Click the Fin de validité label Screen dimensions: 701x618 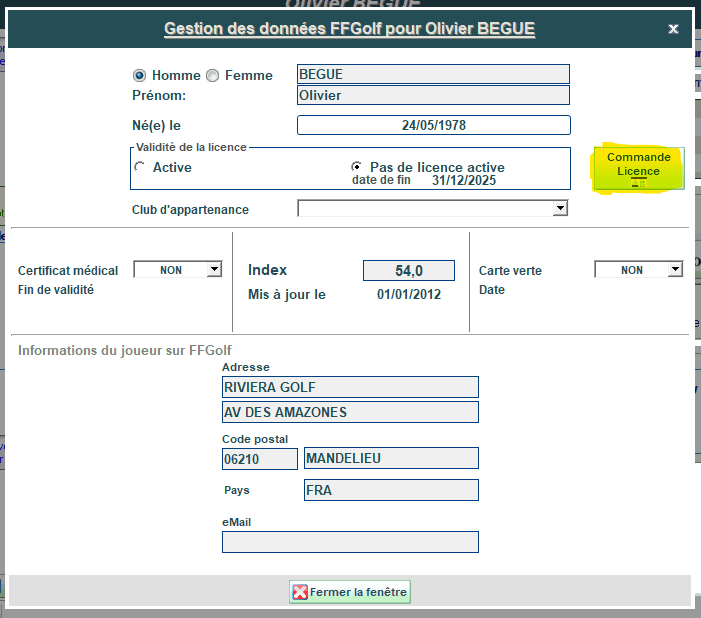pos(56,290)
